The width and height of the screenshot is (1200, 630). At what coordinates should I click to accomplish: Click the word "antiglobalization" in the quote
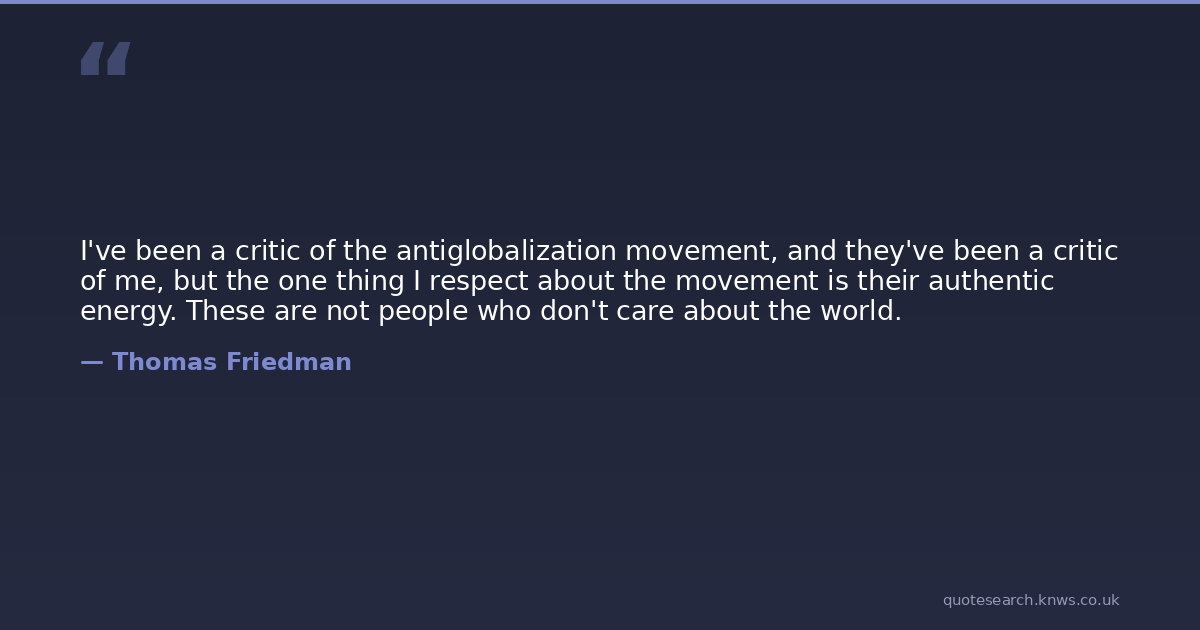point(506,251)
